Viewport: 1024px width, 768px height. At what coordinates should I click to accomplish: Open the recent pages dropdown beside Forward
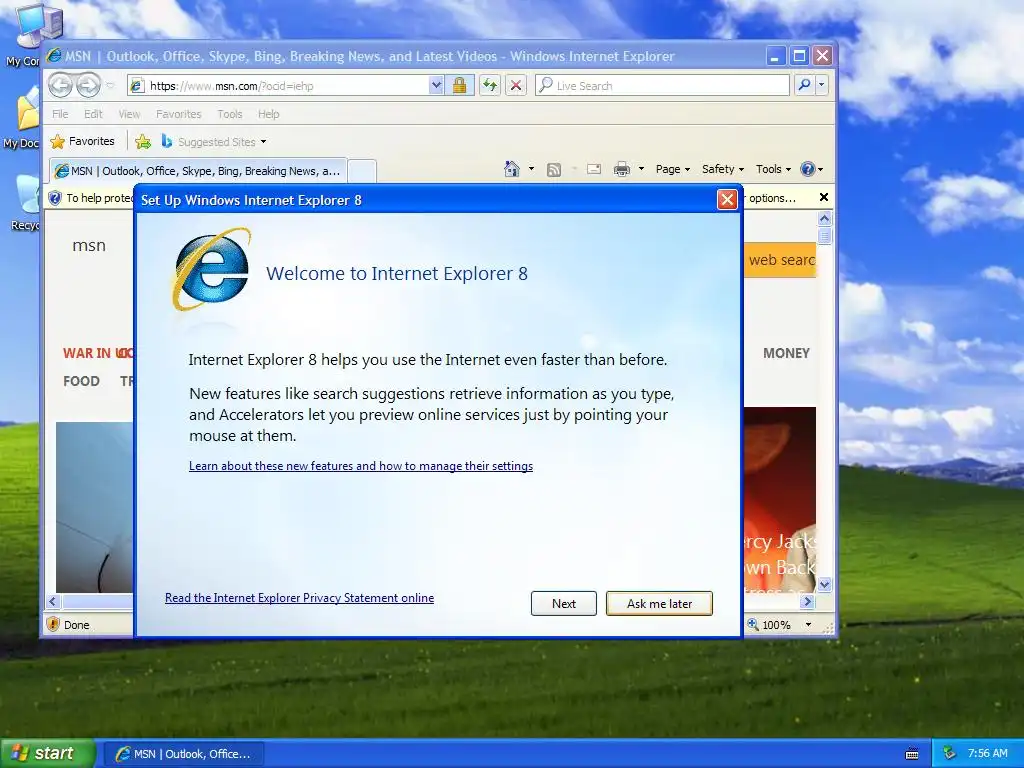click(x=110, y=86)
